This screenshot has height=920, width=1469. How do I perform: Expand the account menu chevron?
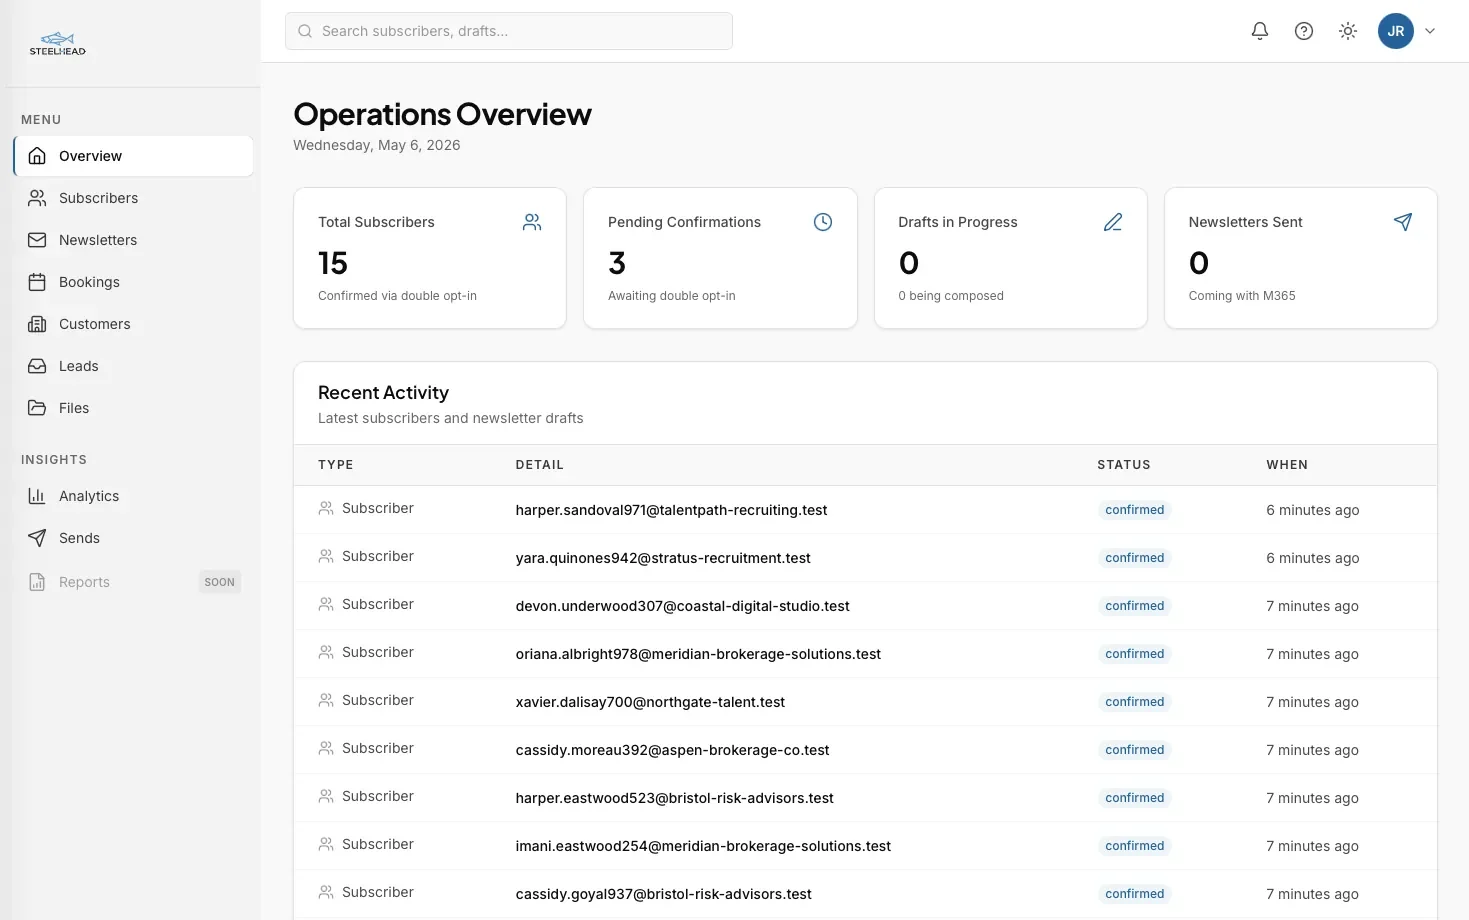tap(1430, 31)
